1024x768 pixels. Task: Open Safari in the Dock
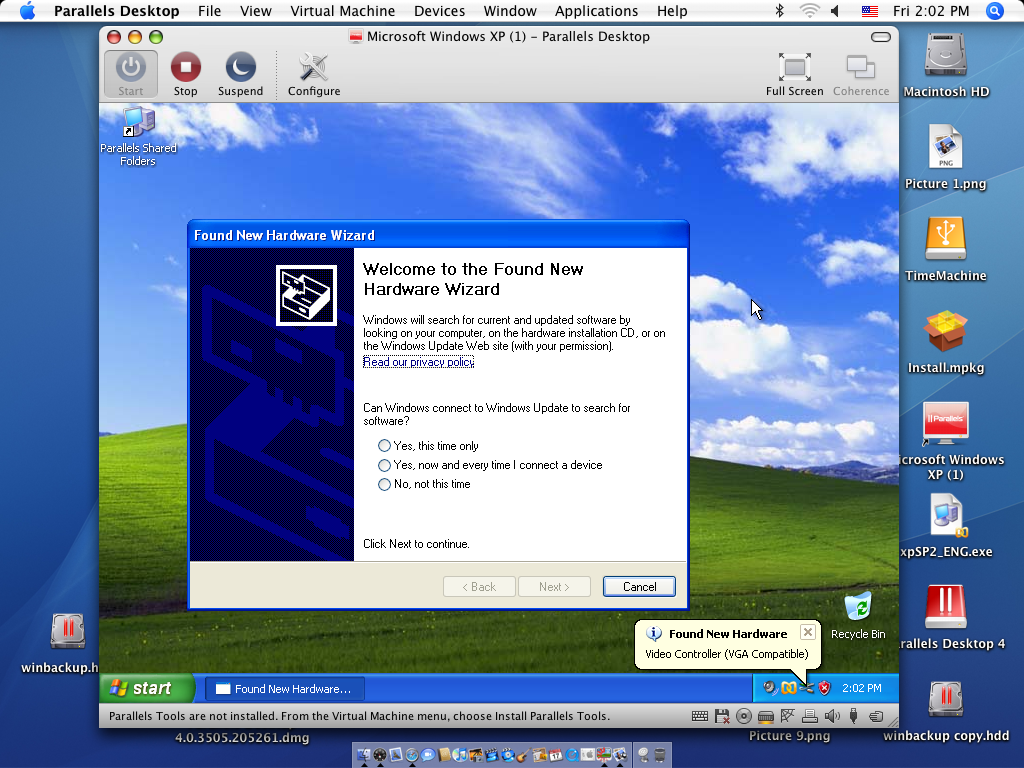pos(412,755)
